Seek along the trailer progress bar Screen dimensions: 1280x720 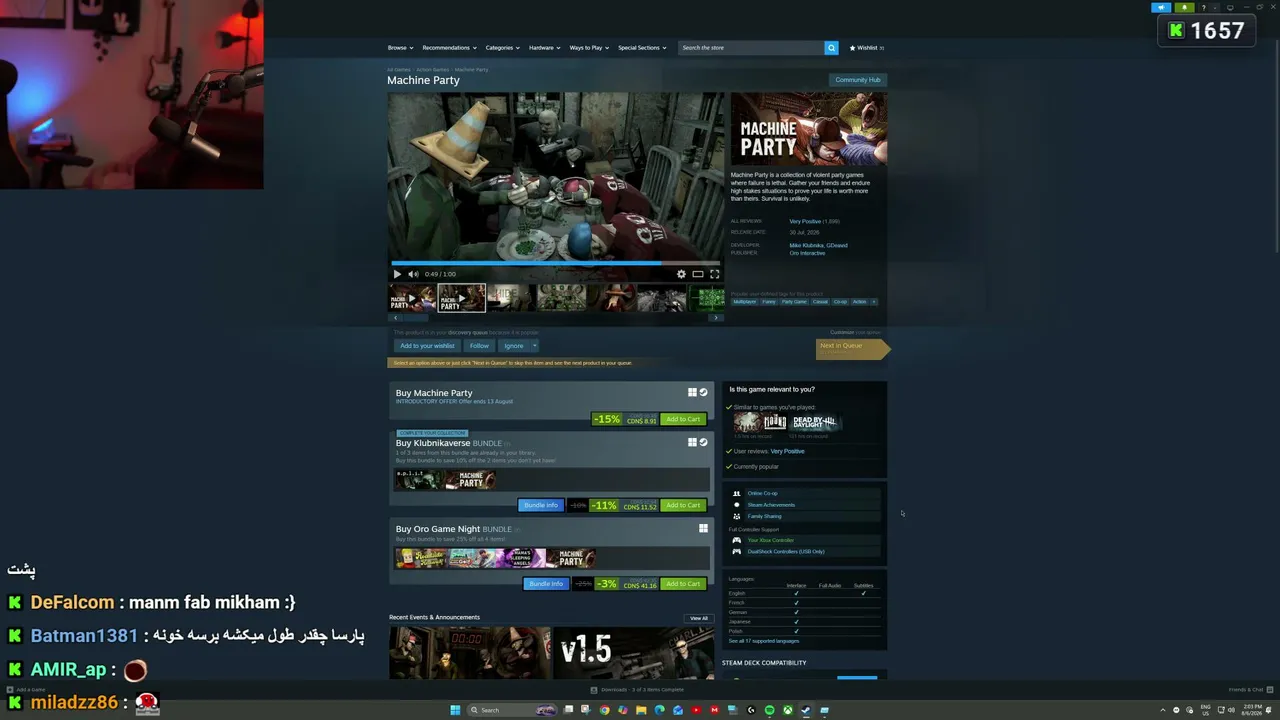pyautogui.click(x=555, y=264)
